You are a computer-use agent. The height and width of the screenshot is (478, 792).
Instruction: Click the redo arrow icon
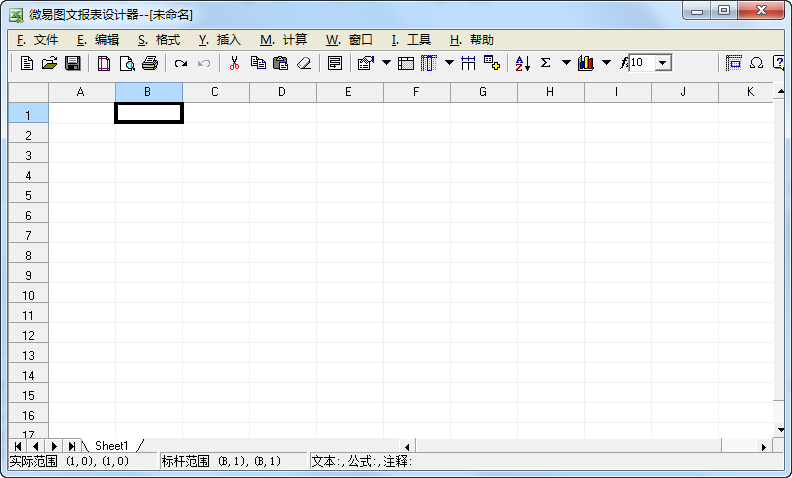coord(181,63)
